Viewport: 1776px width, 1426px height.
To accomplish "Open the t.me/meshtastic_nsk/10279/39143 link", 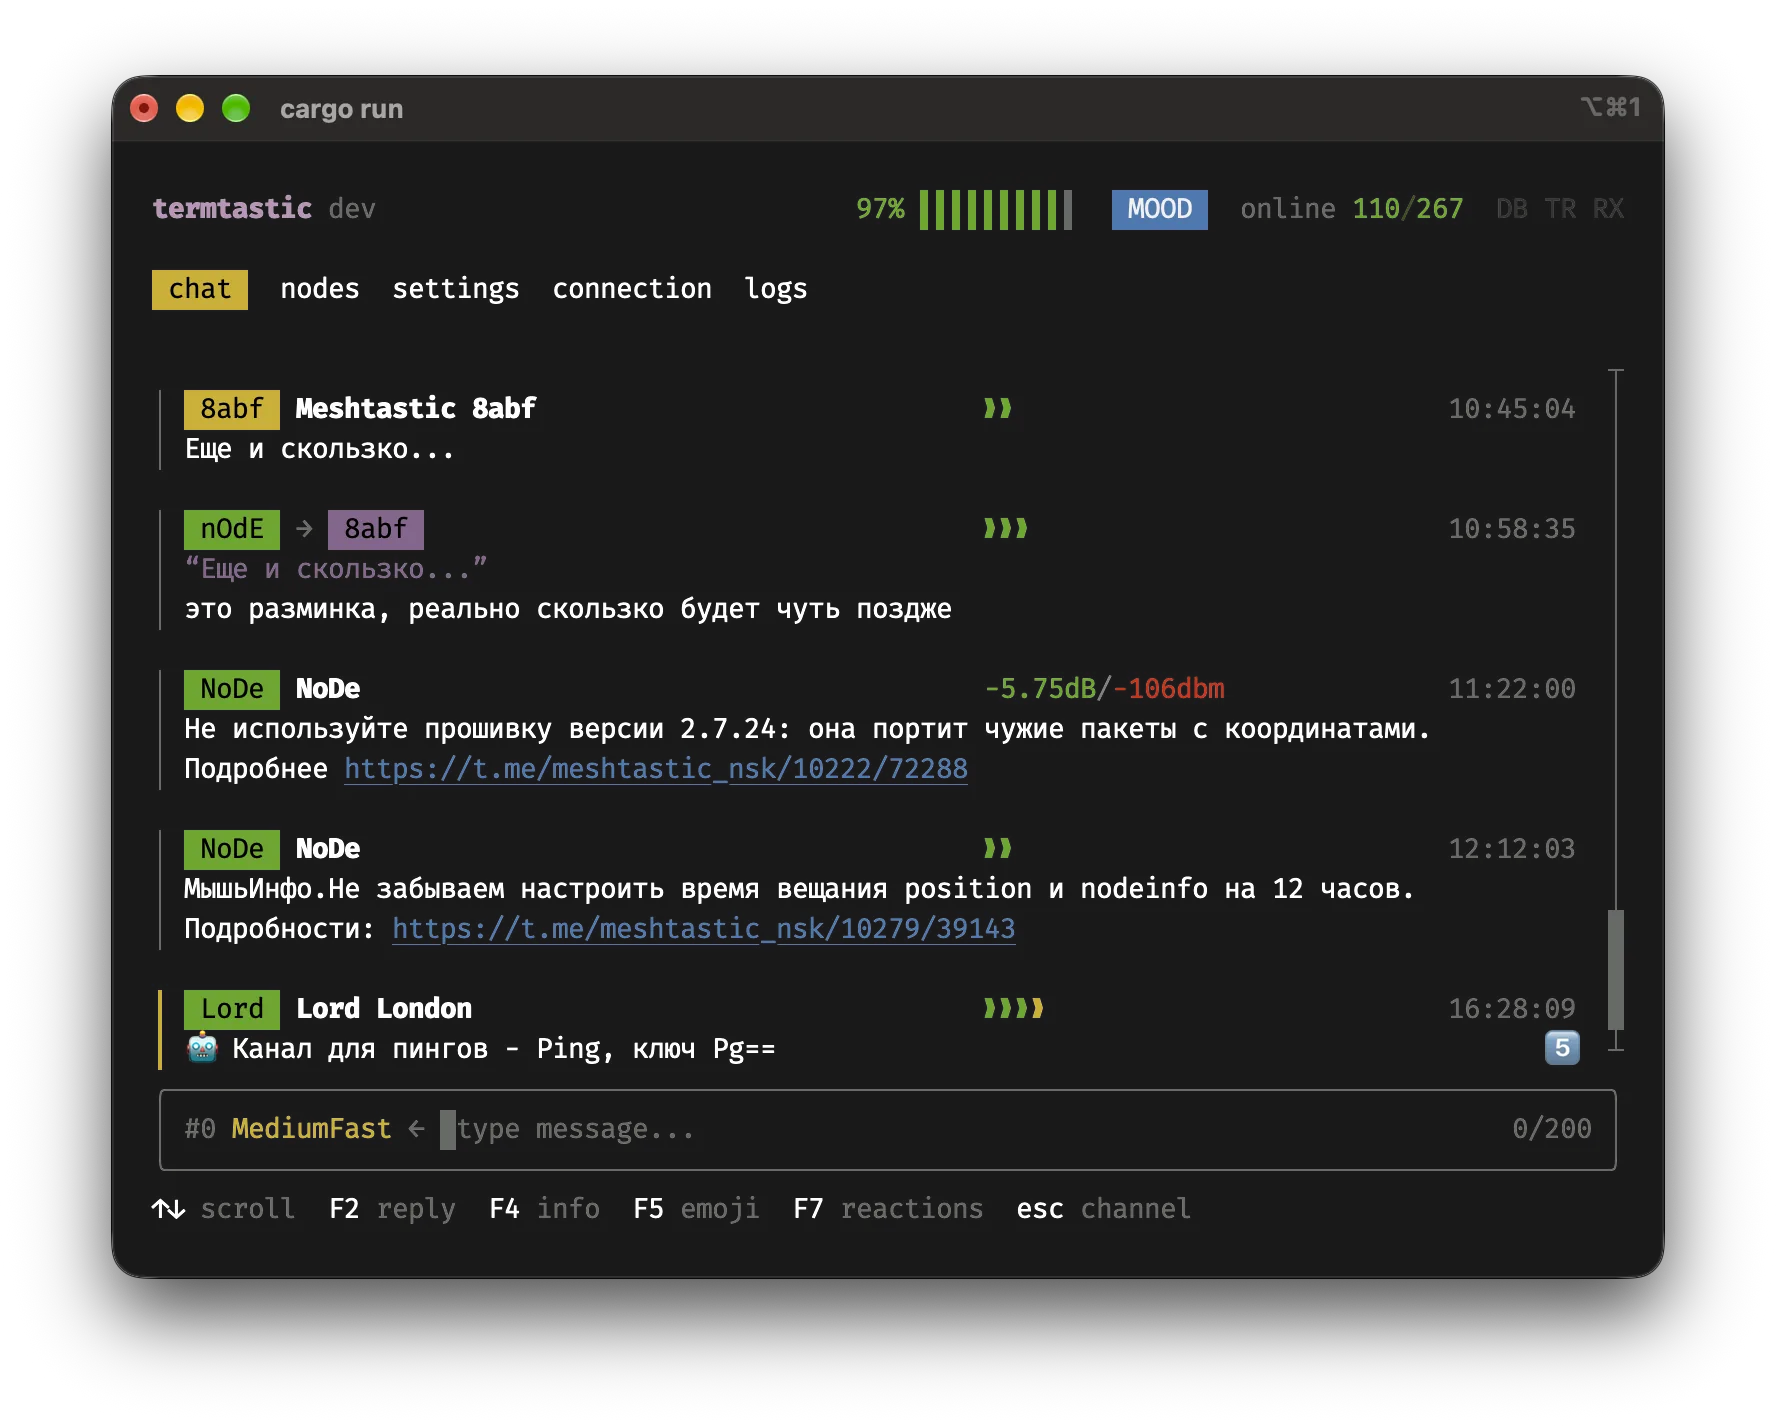I will [x=704, y=929].
